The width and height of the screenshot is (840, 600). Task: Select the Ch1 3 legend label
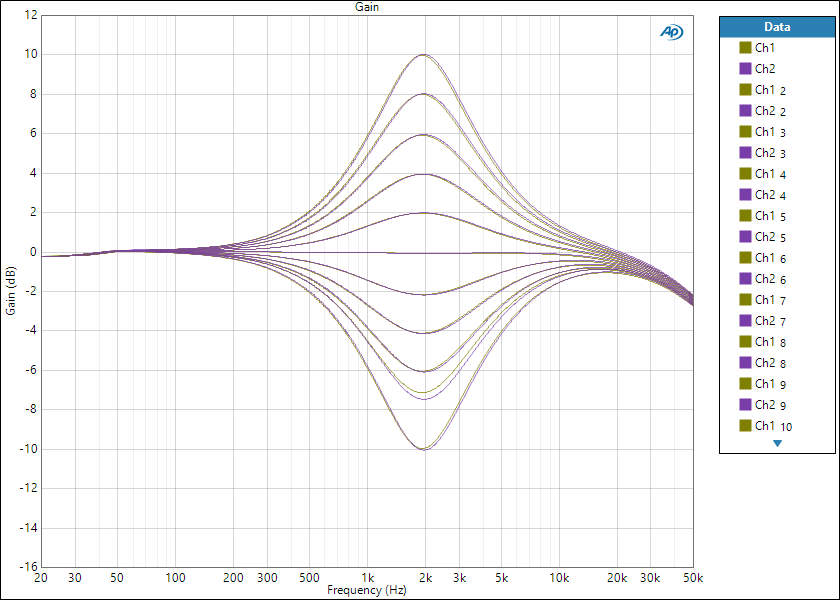point(770,132)
